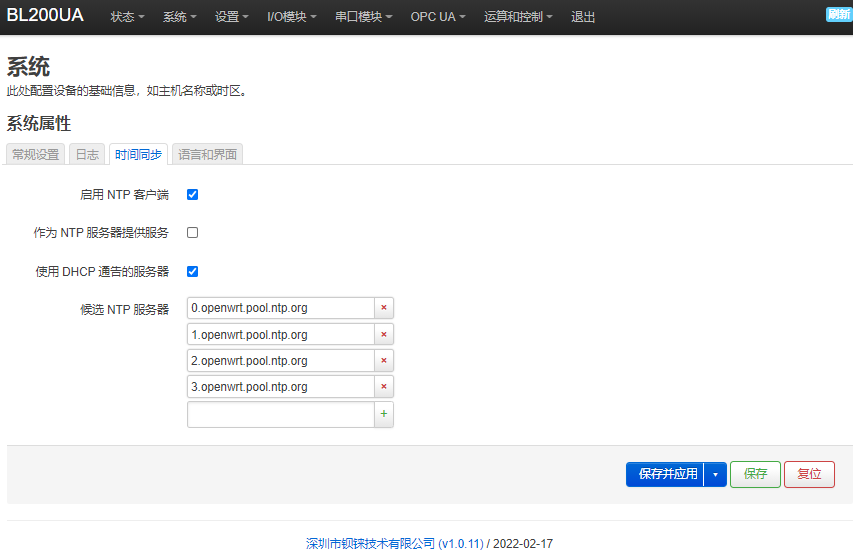Click the red 复位 button
The height and width of the screenshot is (556, 853).
809,474
